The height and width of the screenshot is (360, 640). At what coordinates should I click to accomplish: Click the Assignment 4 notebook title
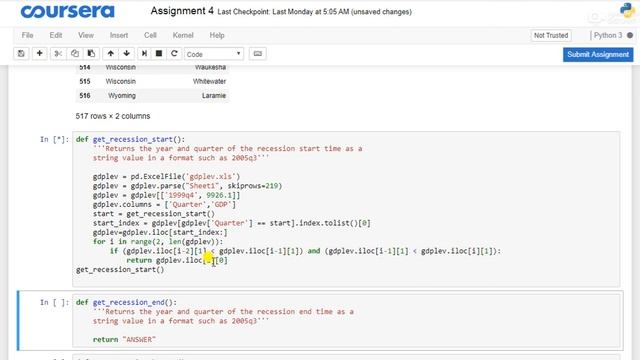pos(182,11)
